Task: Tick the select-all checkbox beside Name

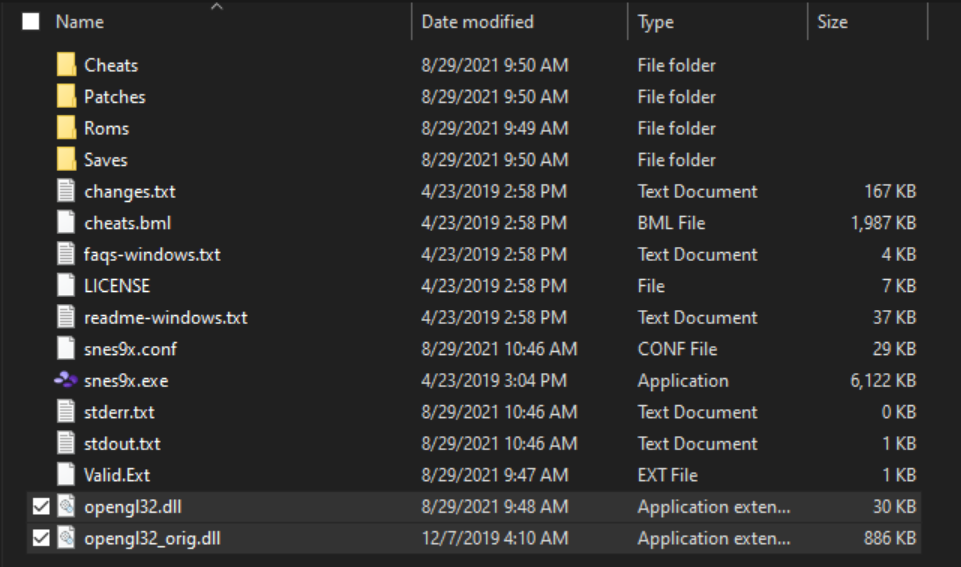Action: click(31, 21)
